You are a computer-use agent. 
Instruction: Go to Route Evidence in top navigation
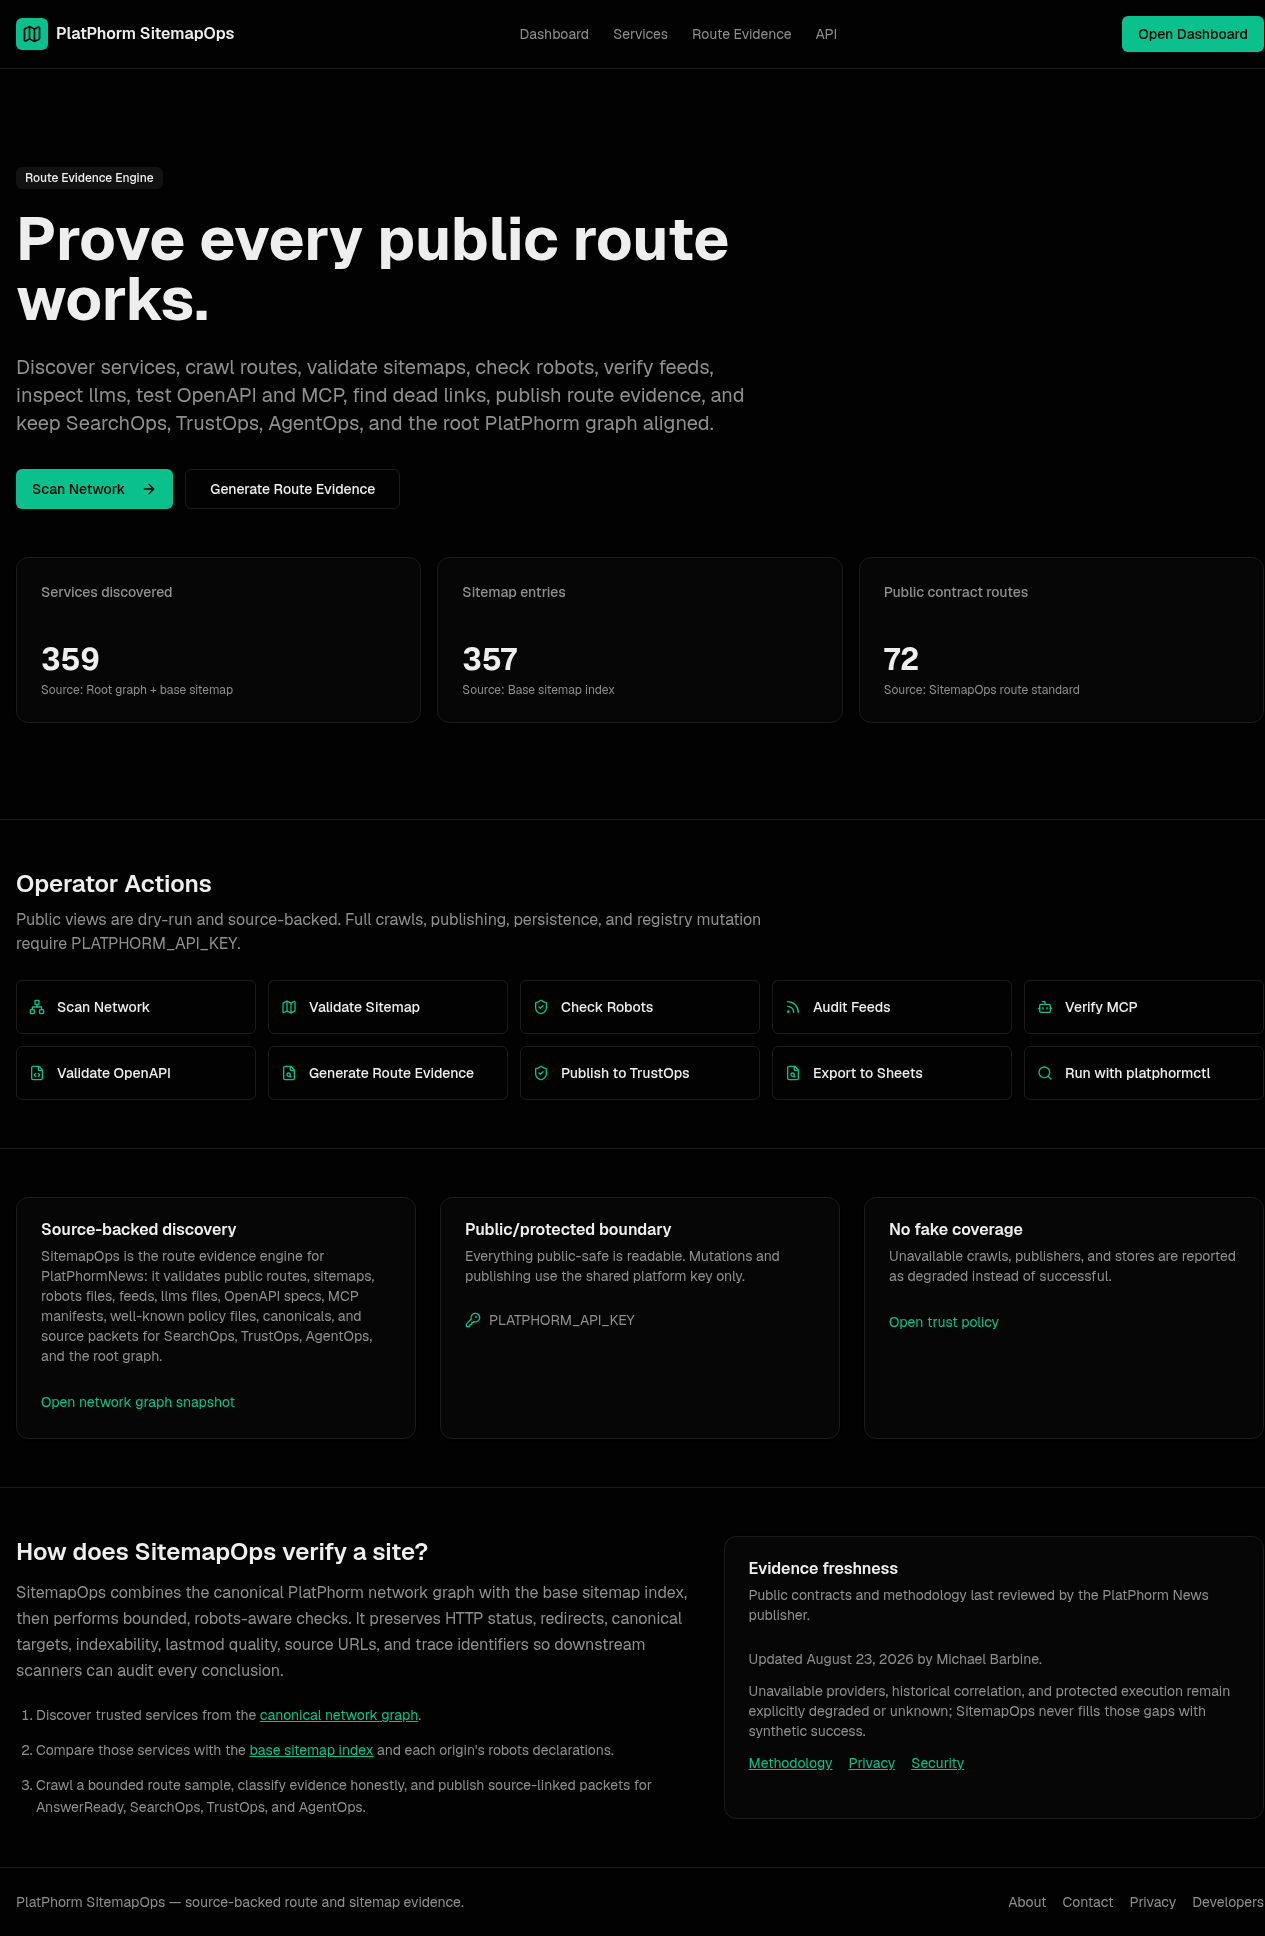point(741,34)
